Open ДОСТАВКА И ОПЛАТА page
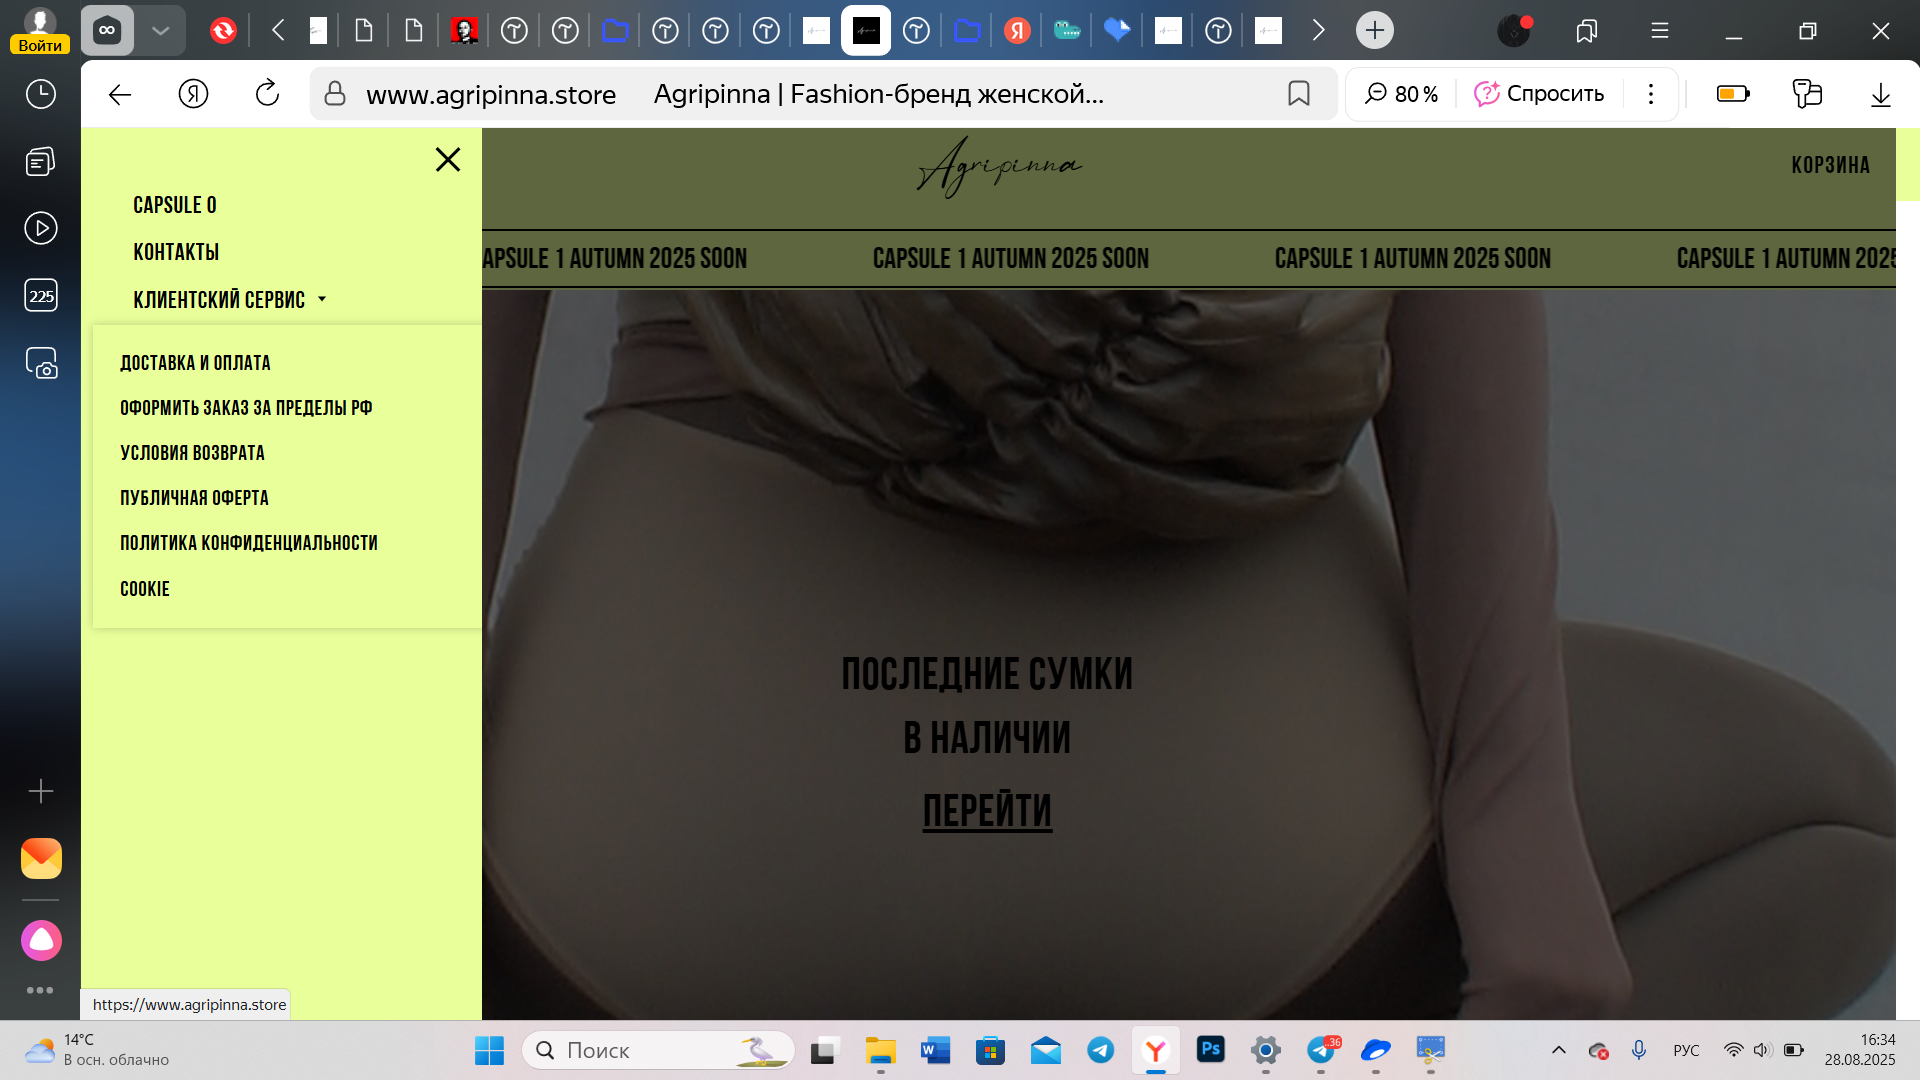This screenshot has width=1920, height=1080. 195,363
